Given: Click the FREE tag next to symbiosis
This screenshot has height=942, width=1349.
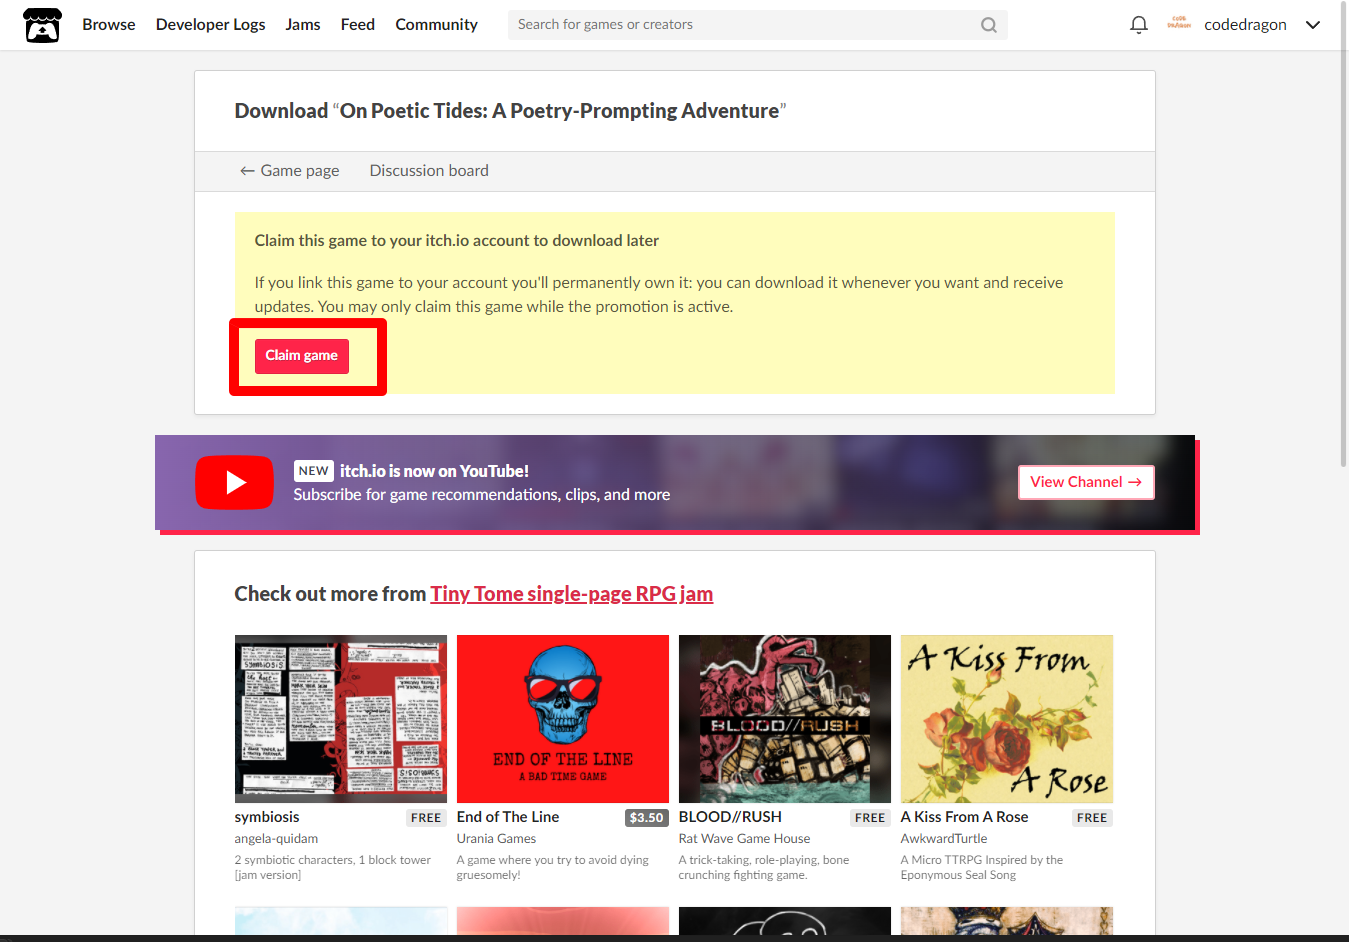Looking at the screenshot, I should 426,818.
